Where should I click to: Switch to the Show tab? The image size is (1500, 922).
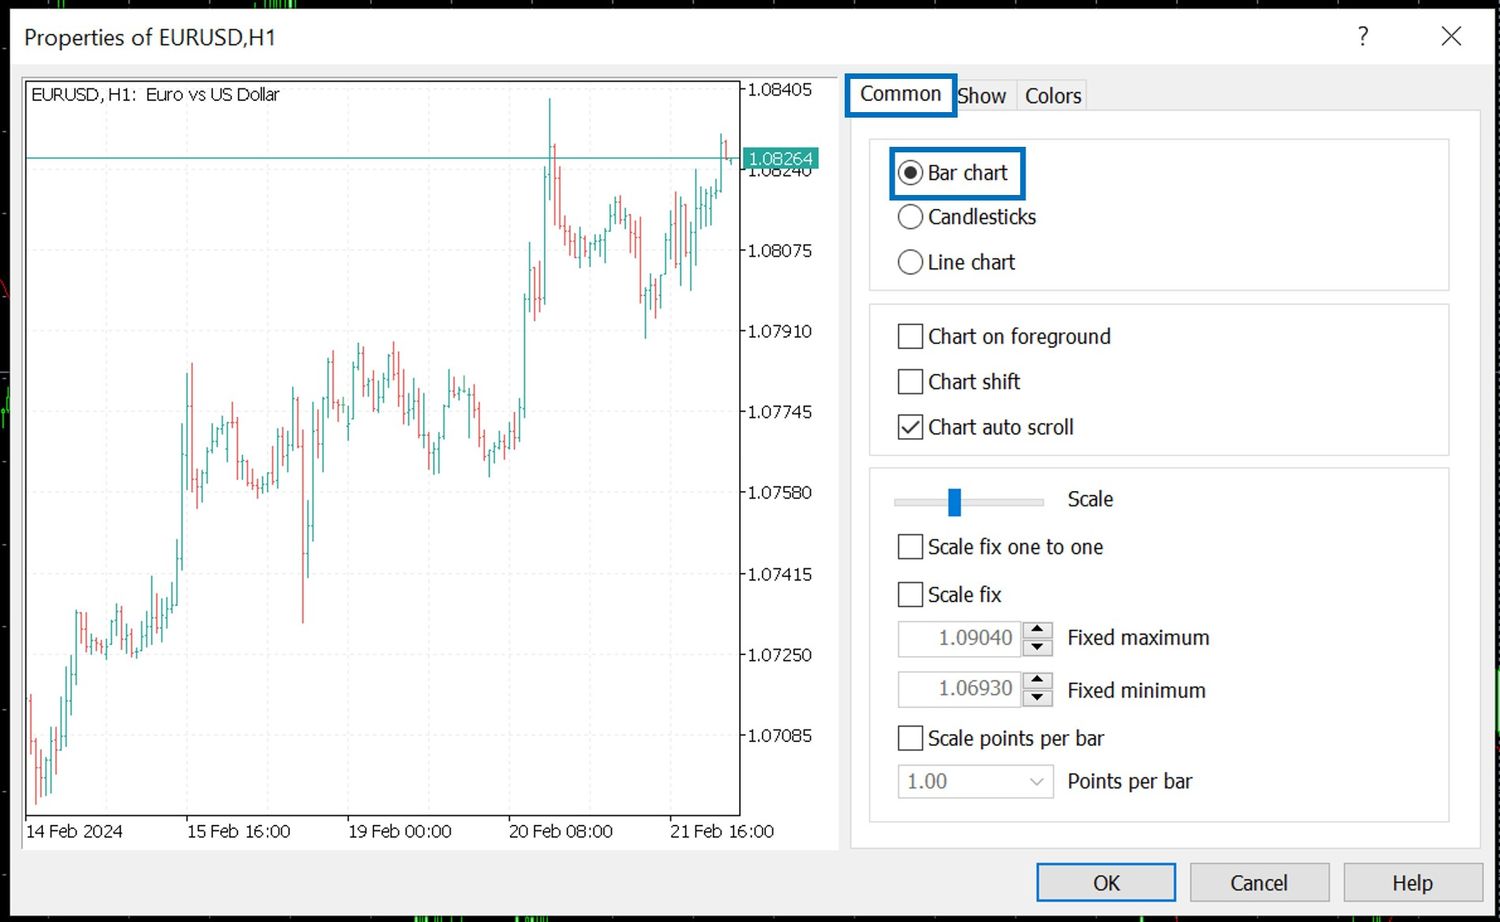pos(983,96)
